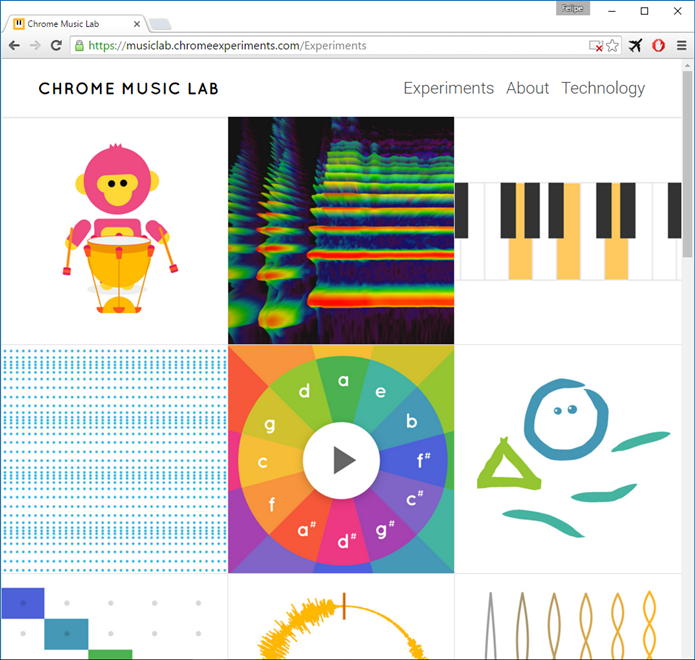Viewport: 695px width, 660px height.
Task: Select note 'f#' on the arpeggio wheel
Action: pos(423,461)
